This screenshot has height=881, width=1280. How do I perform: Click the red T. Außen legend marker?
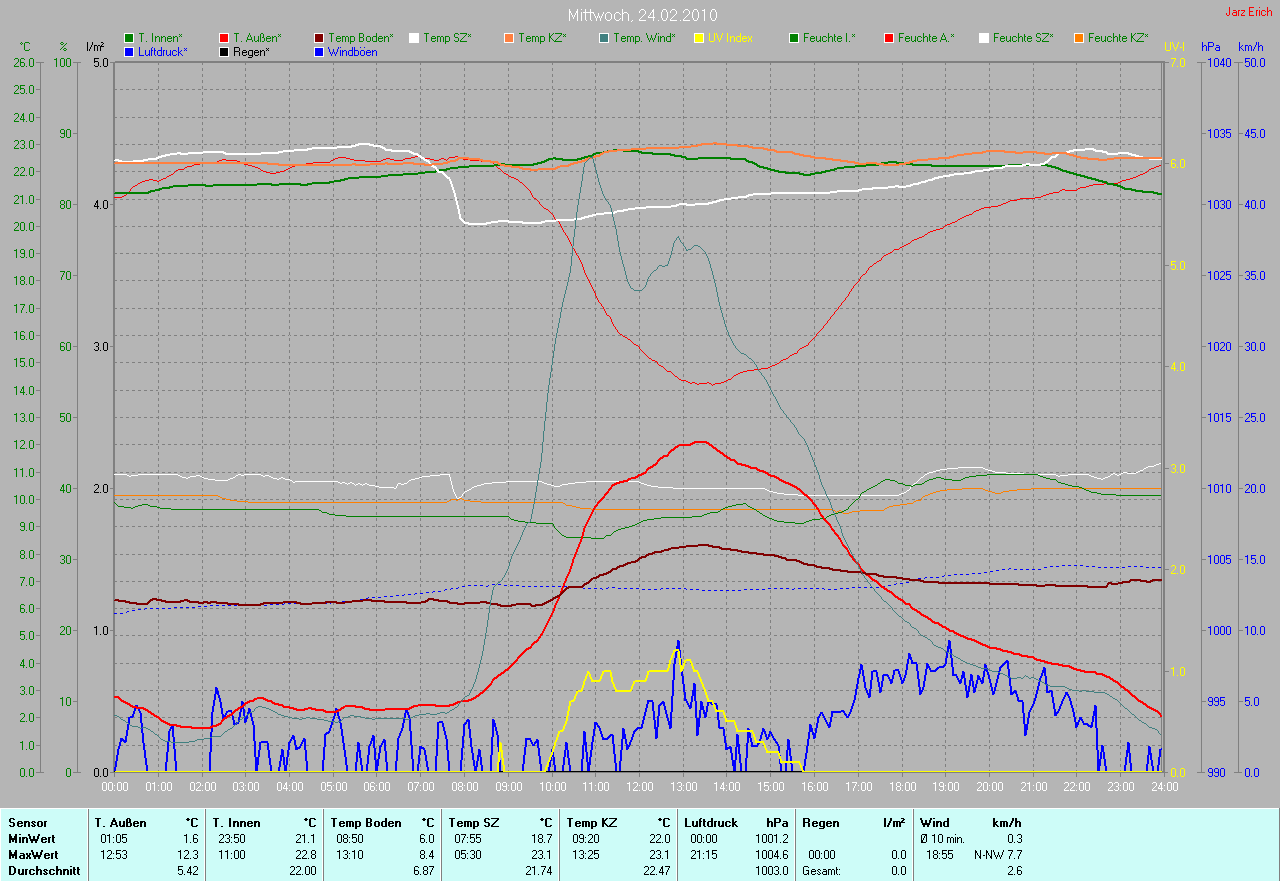(224, 38)
